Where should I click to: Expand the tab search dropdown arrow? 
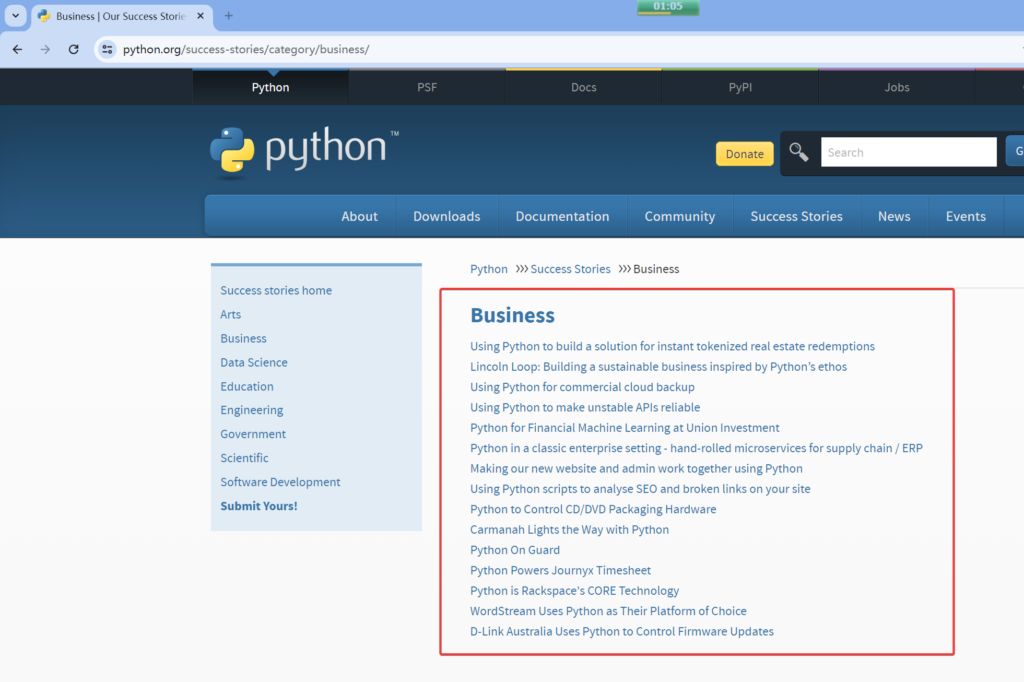click(15, 16)
